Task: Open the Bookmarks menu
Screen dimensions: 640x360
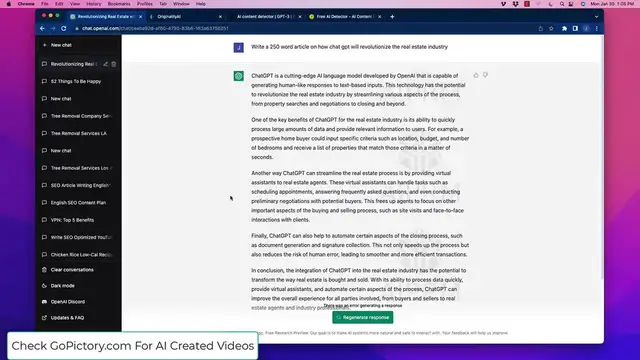Action: pyautogui.click(x=119, y=4)
